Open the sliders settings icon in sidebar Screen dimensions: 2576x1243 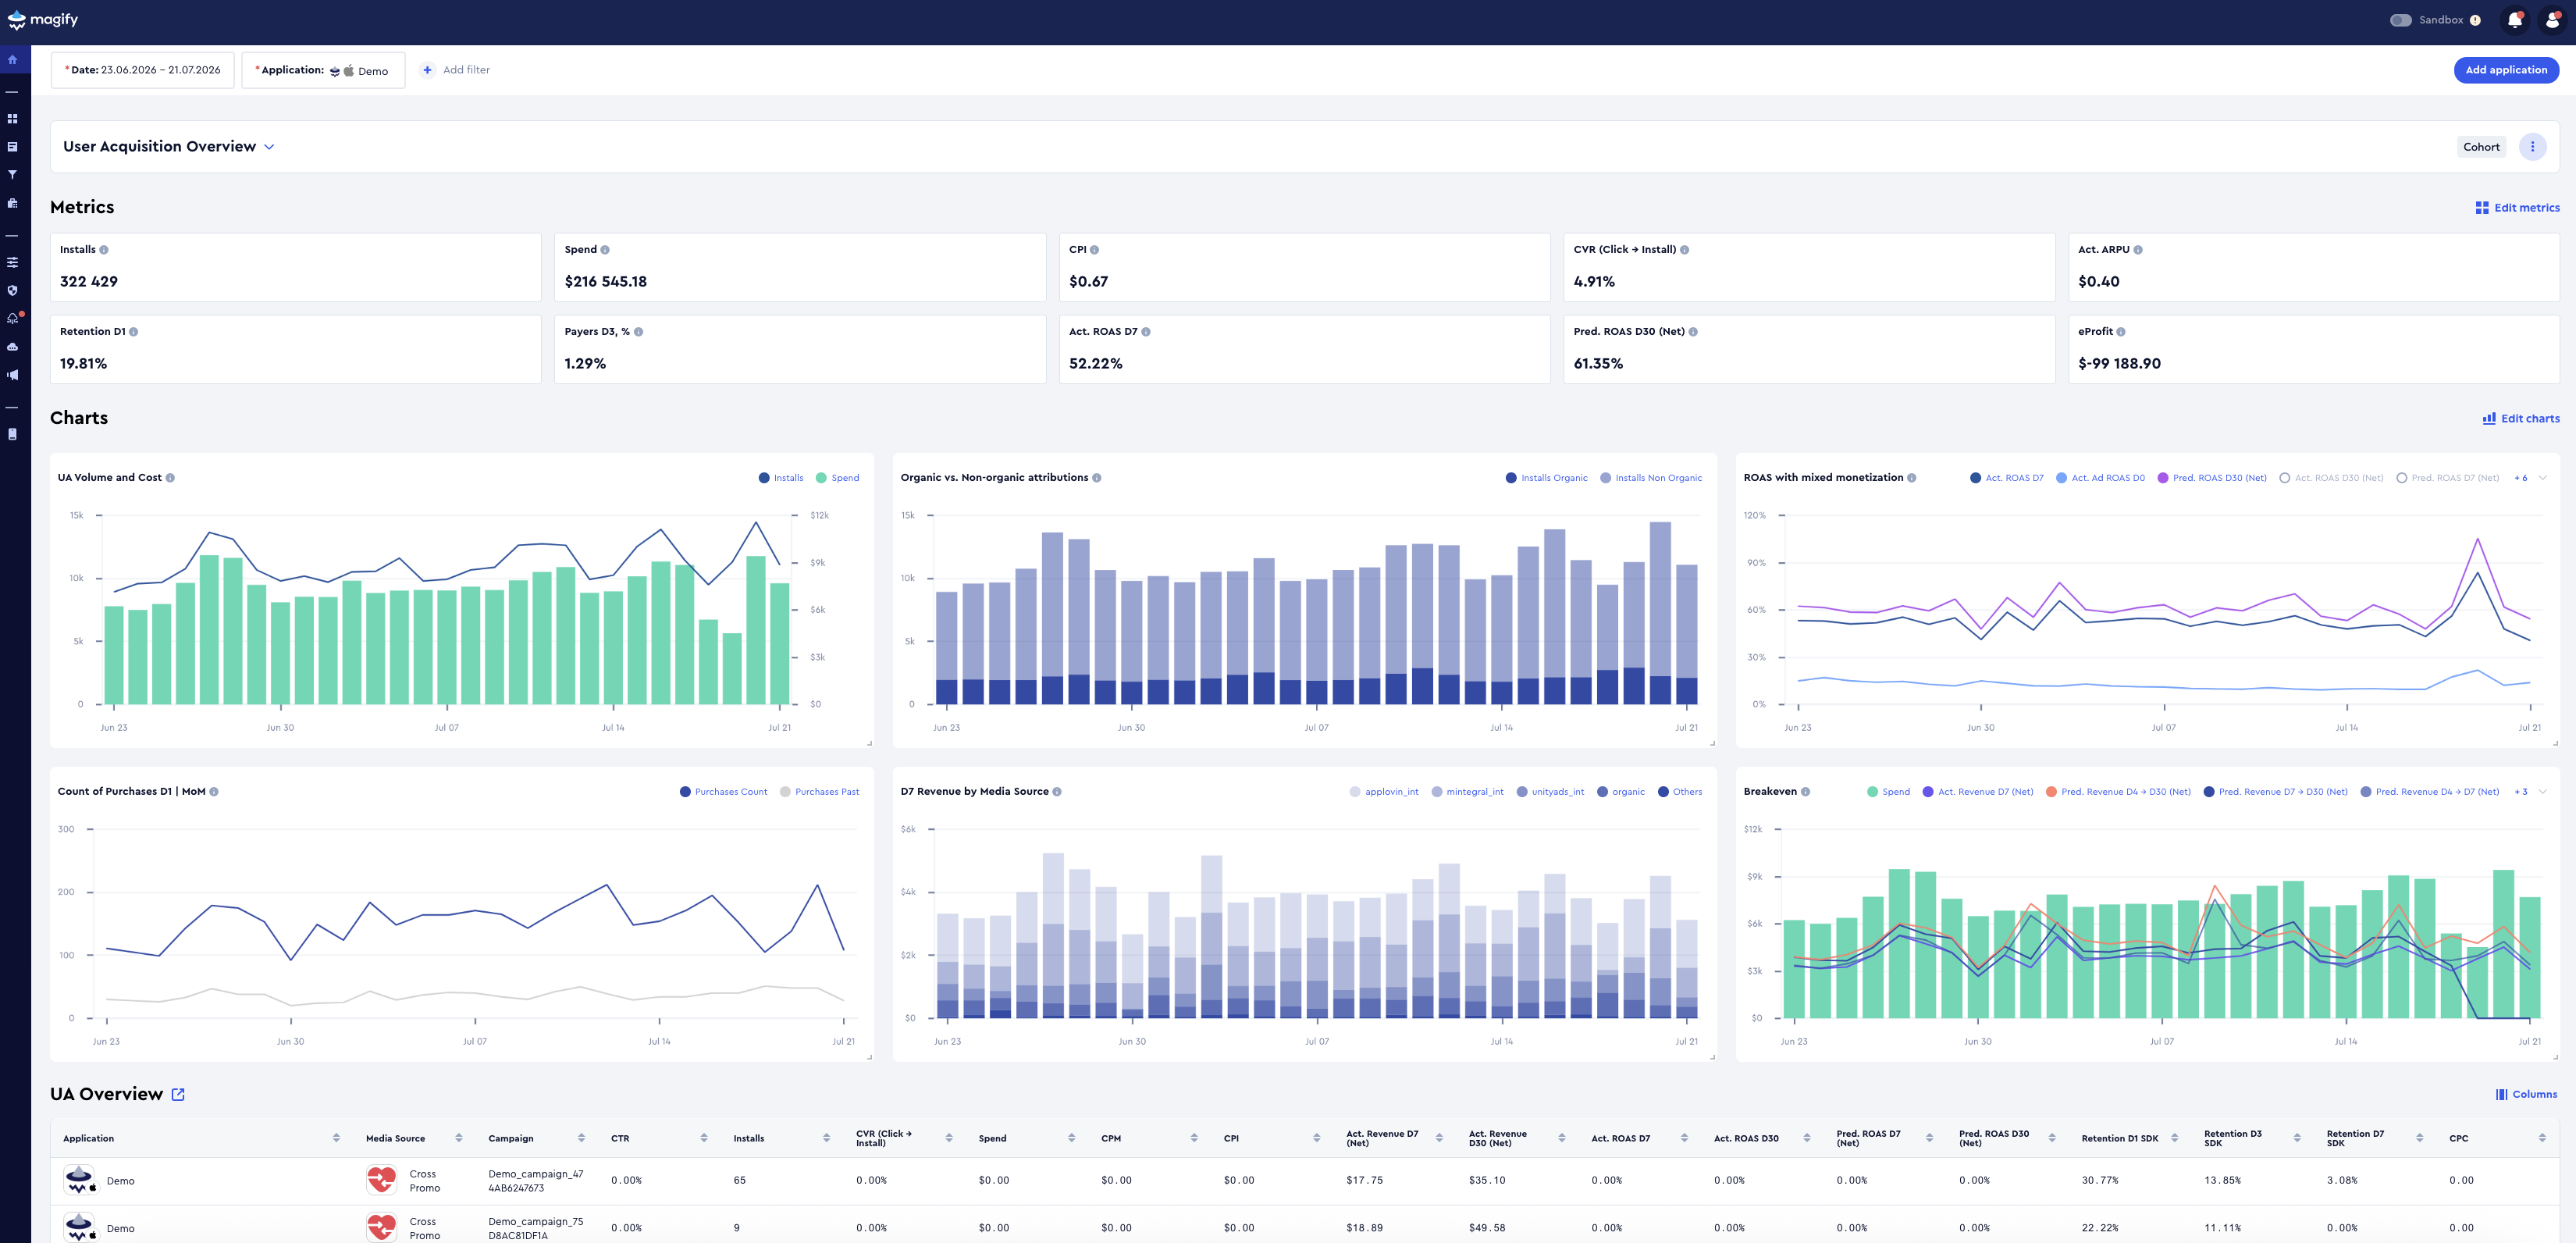[12, 262]
